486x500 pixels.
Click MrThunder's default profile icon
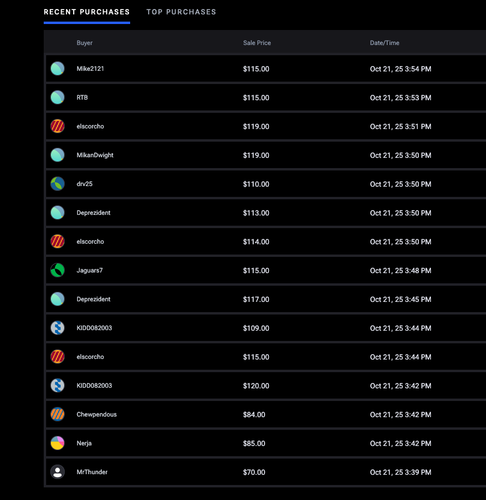(57, 472)
